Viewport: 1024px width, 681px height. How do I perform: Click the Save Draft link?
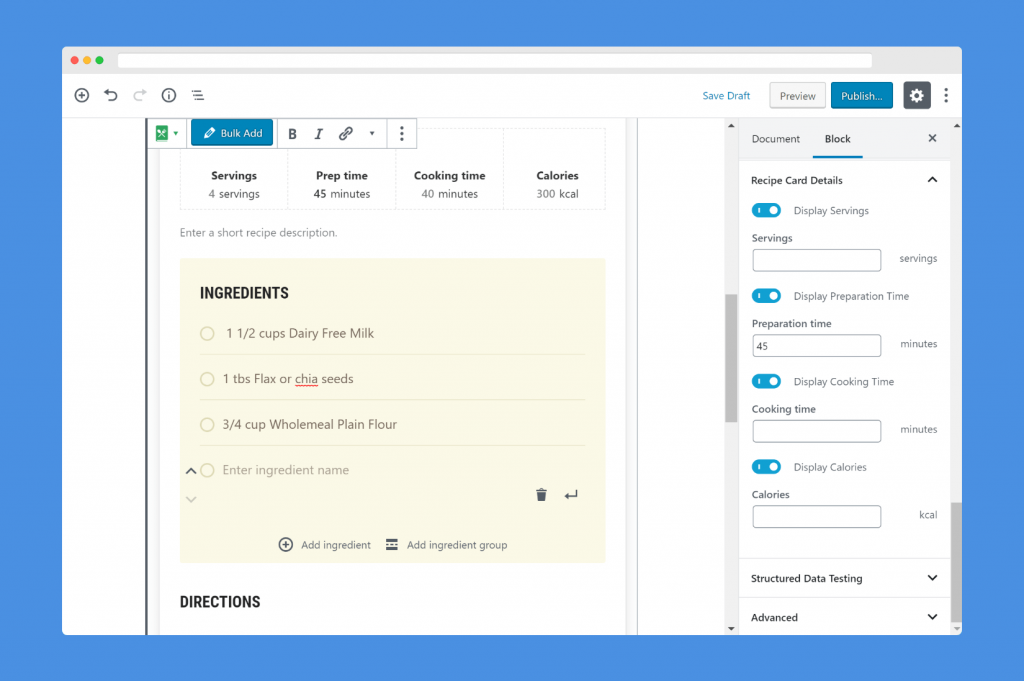tap(726, 96)
